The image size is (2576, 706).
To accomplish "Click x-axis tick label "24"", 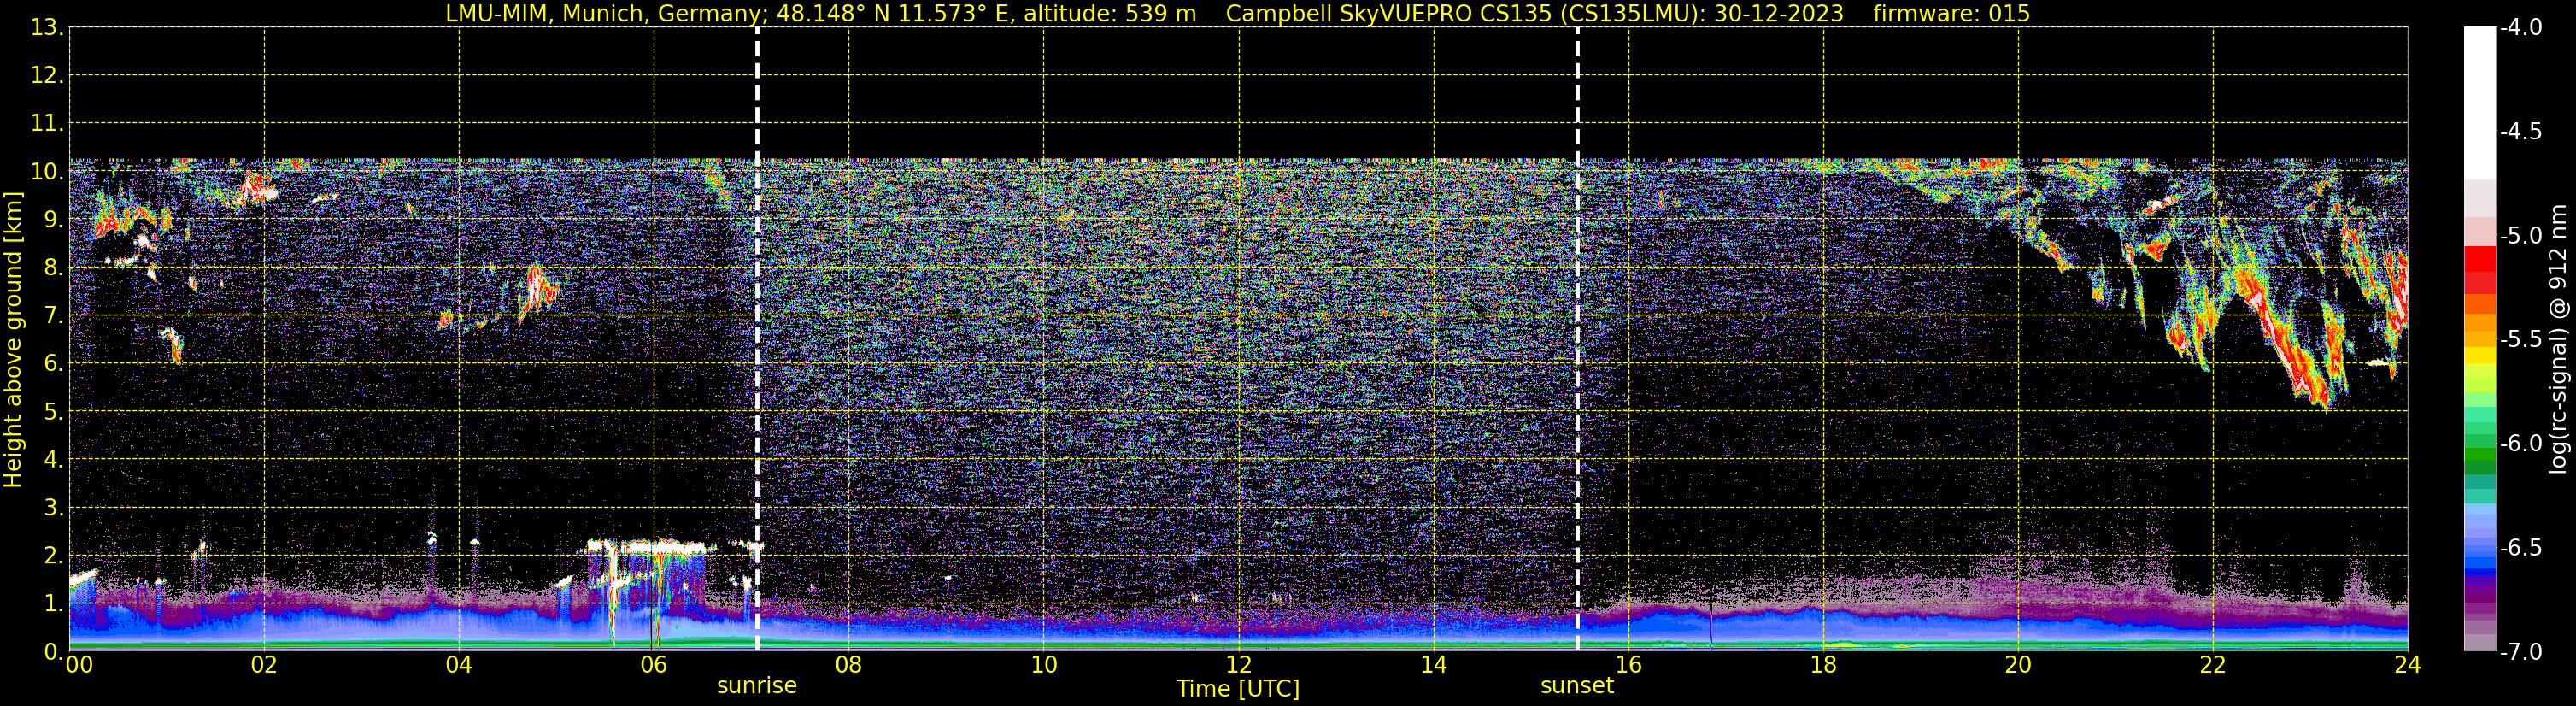I will click(x=2407, y=665).
